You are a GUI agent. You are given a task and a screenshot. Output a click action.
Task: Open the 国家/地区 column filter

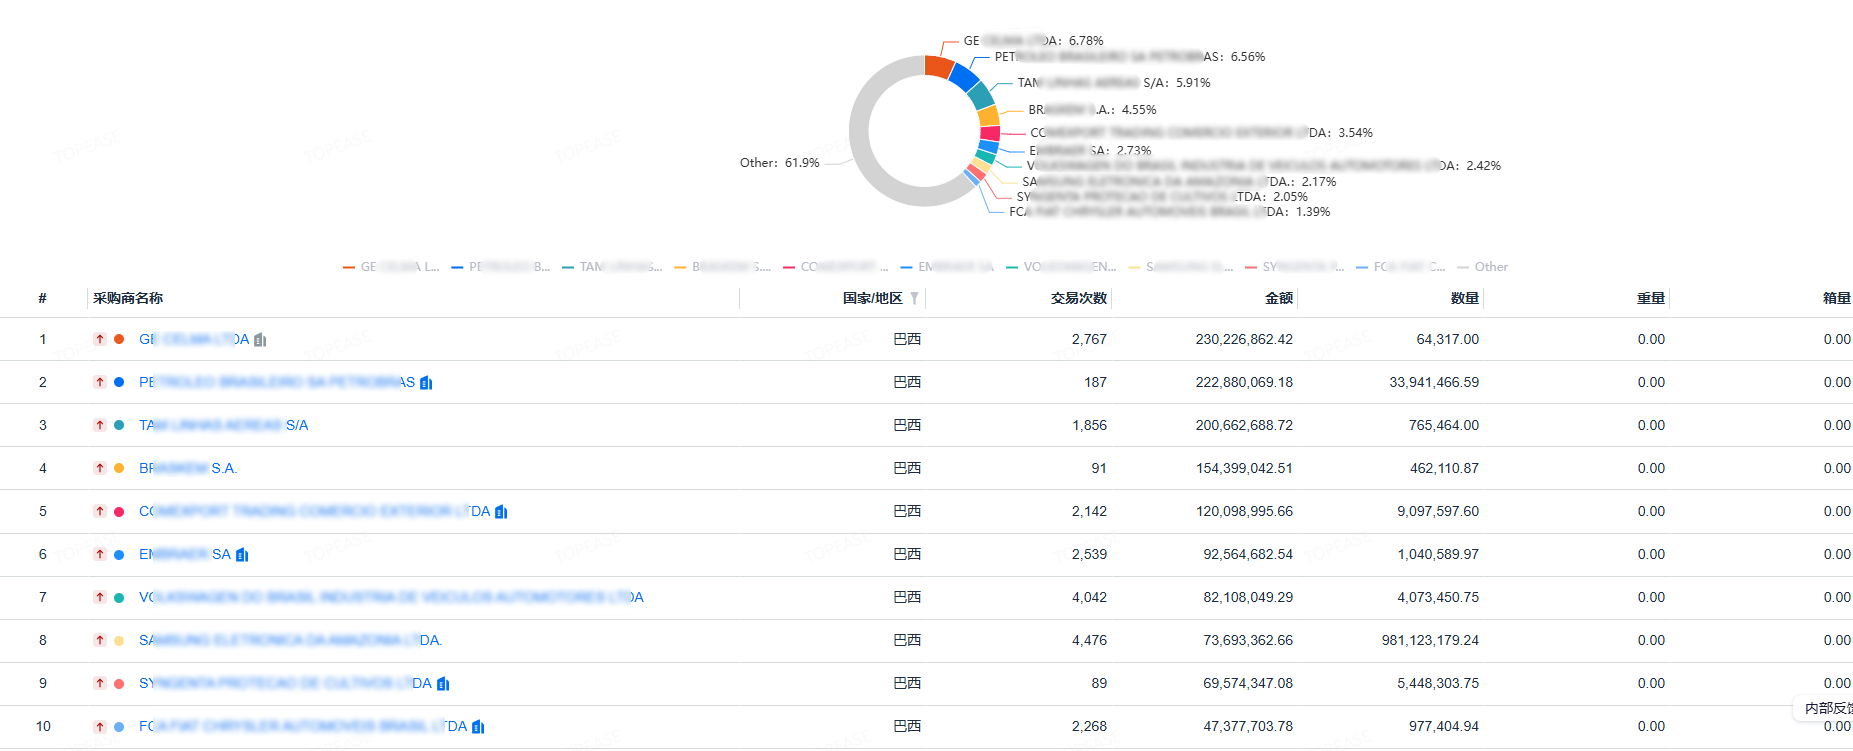(914, 298)
